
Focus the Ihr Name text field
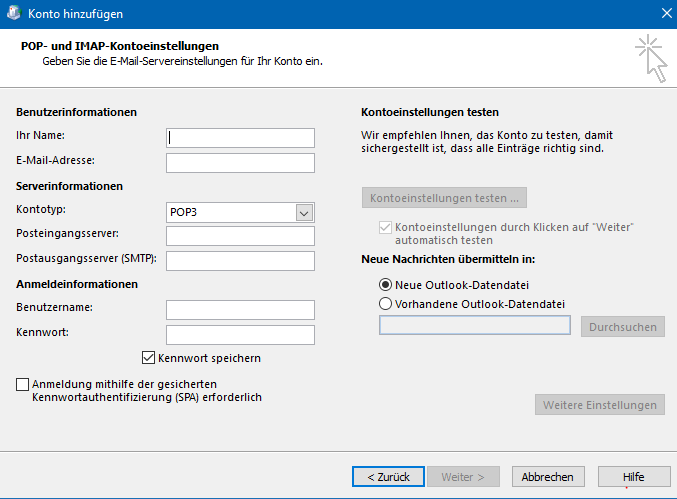coord(240,138)
